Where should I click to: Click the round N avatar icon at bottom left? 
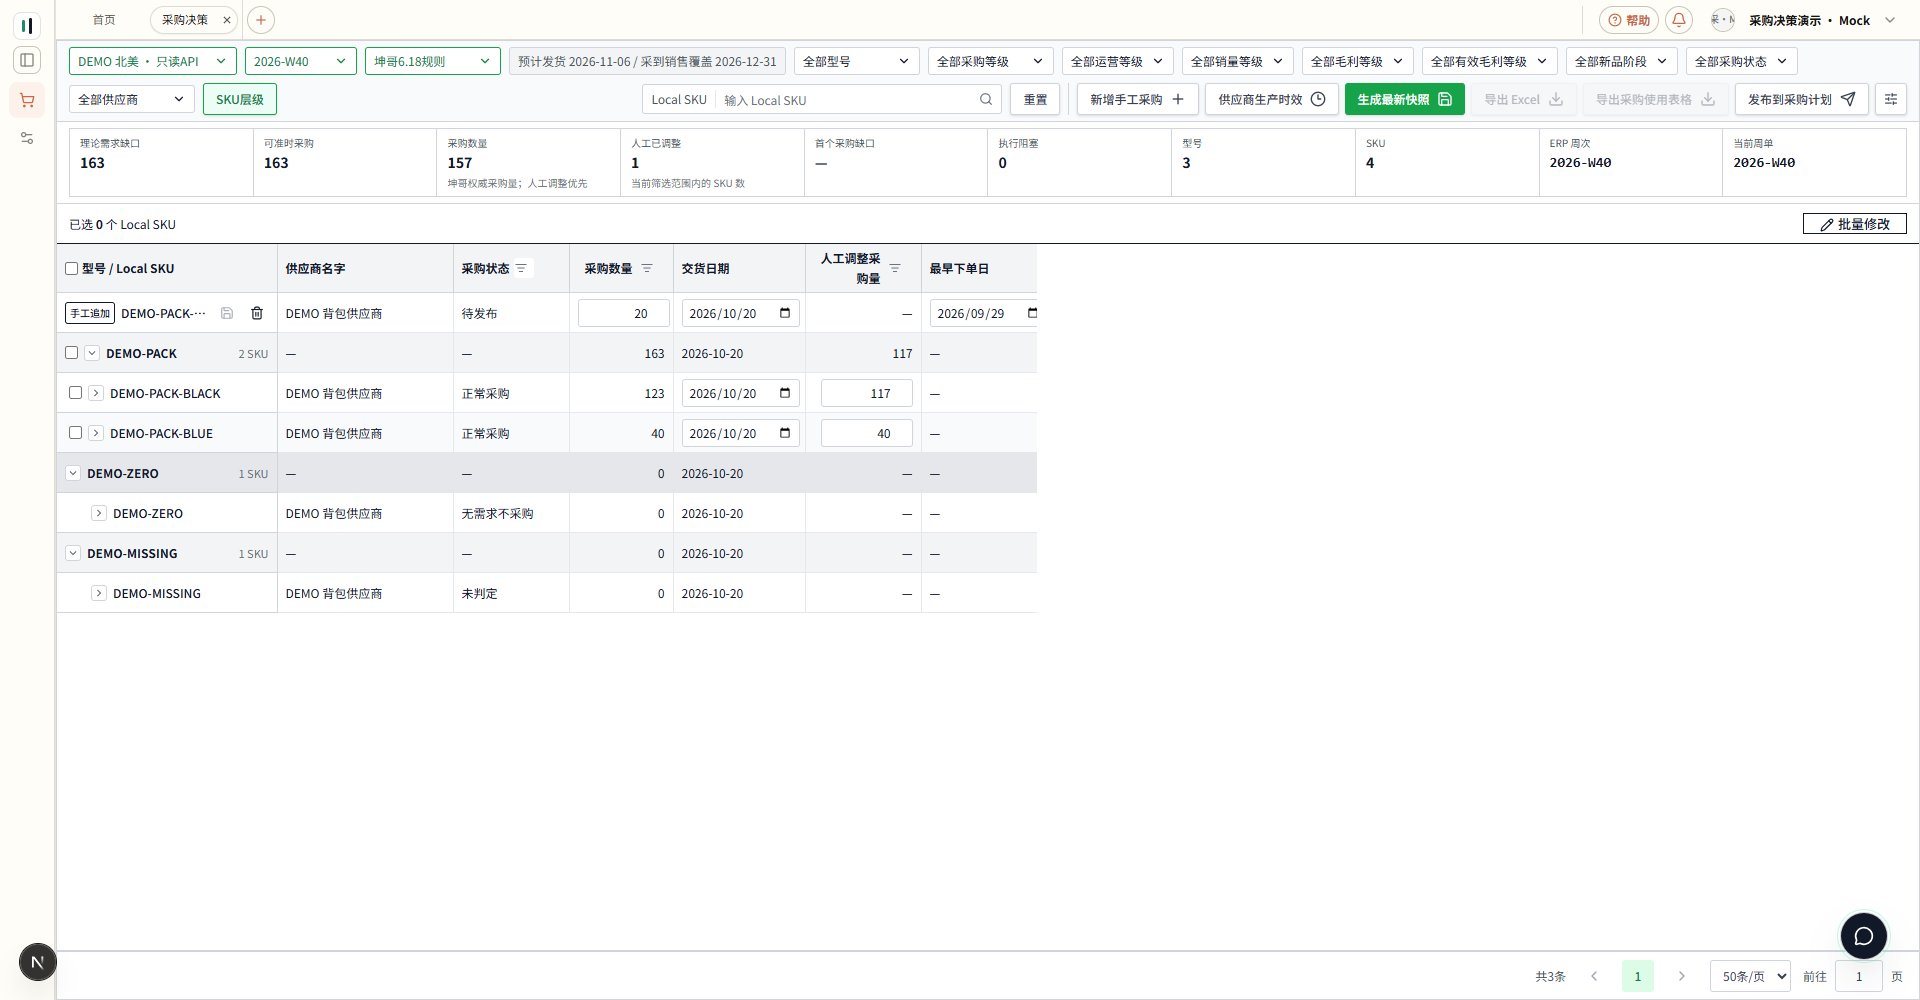[38, 962]
